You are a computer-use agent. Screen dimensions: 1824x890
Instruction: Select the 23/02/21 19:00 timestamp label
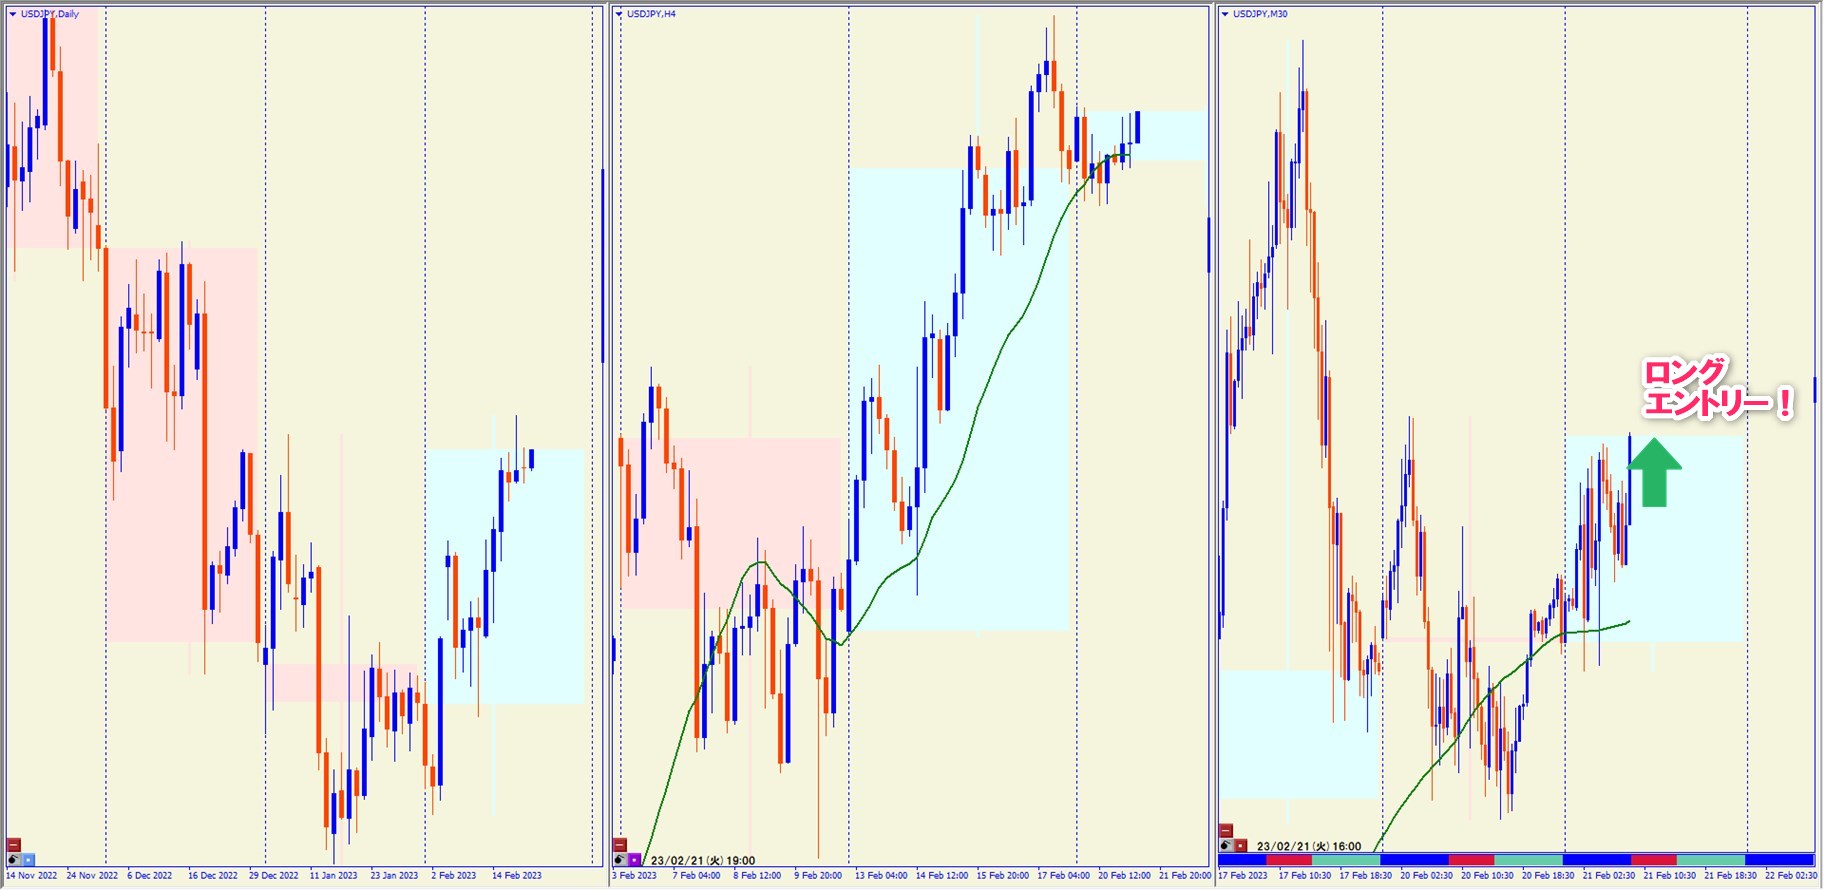point(702,860)
